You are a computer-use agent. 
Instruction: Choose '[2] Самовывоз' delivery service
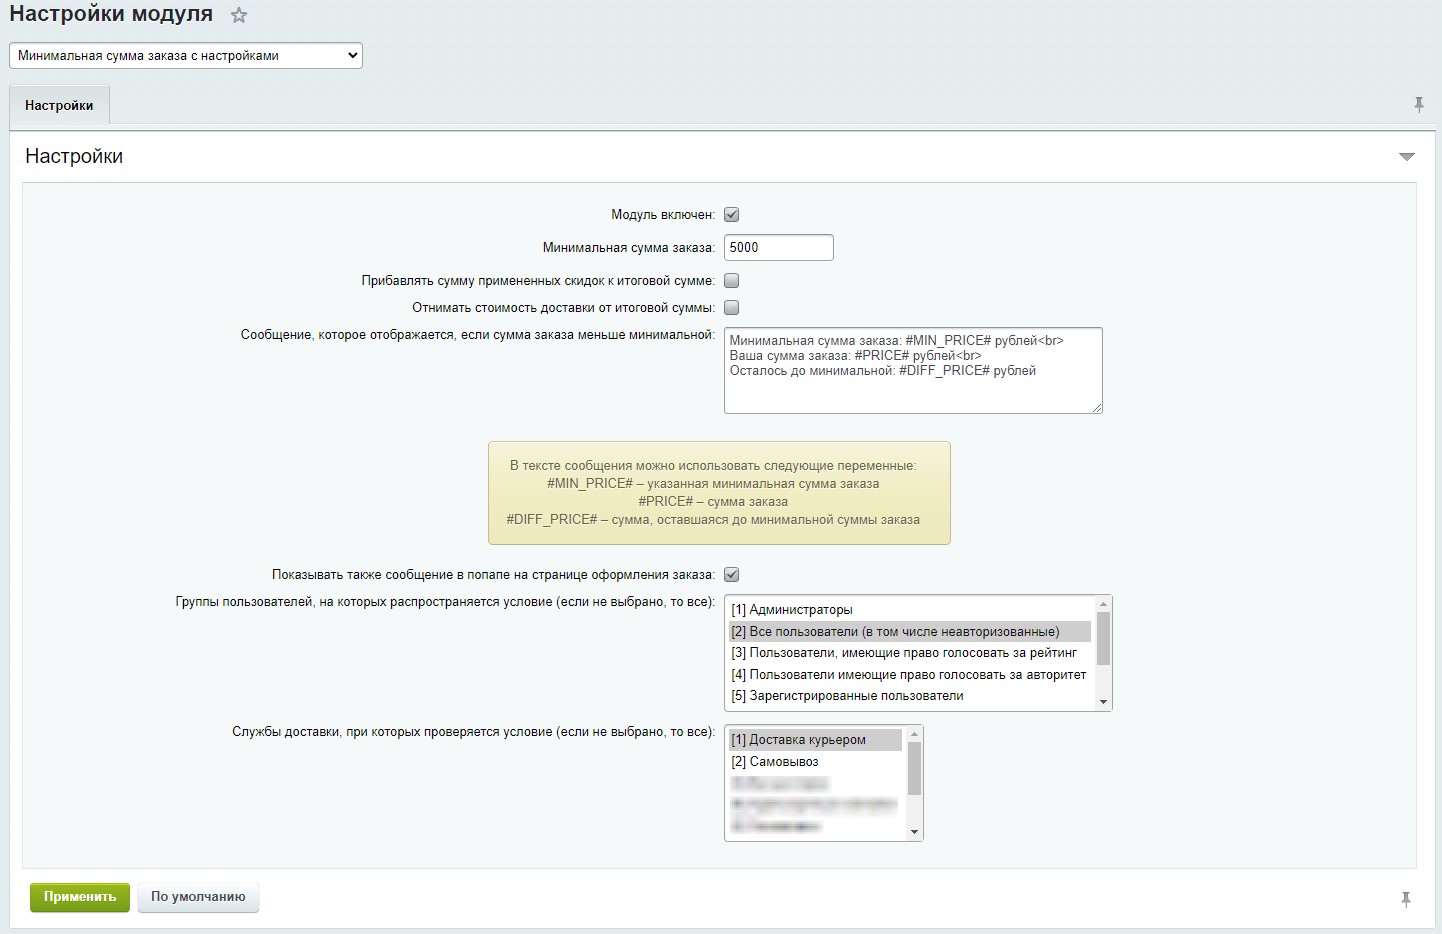pyautogui.click(x=774, y=762)
